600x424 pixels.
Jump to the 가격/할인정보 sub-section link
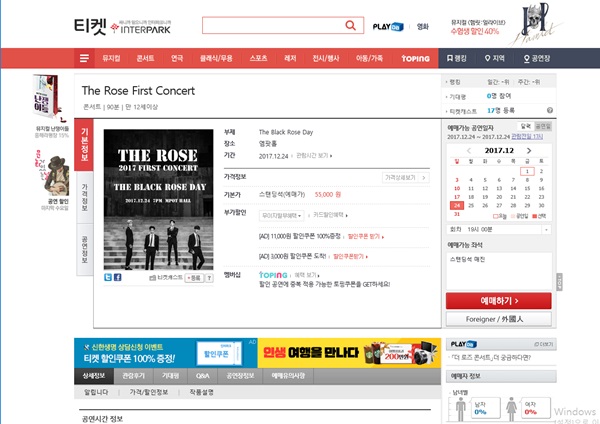(148, 392)
